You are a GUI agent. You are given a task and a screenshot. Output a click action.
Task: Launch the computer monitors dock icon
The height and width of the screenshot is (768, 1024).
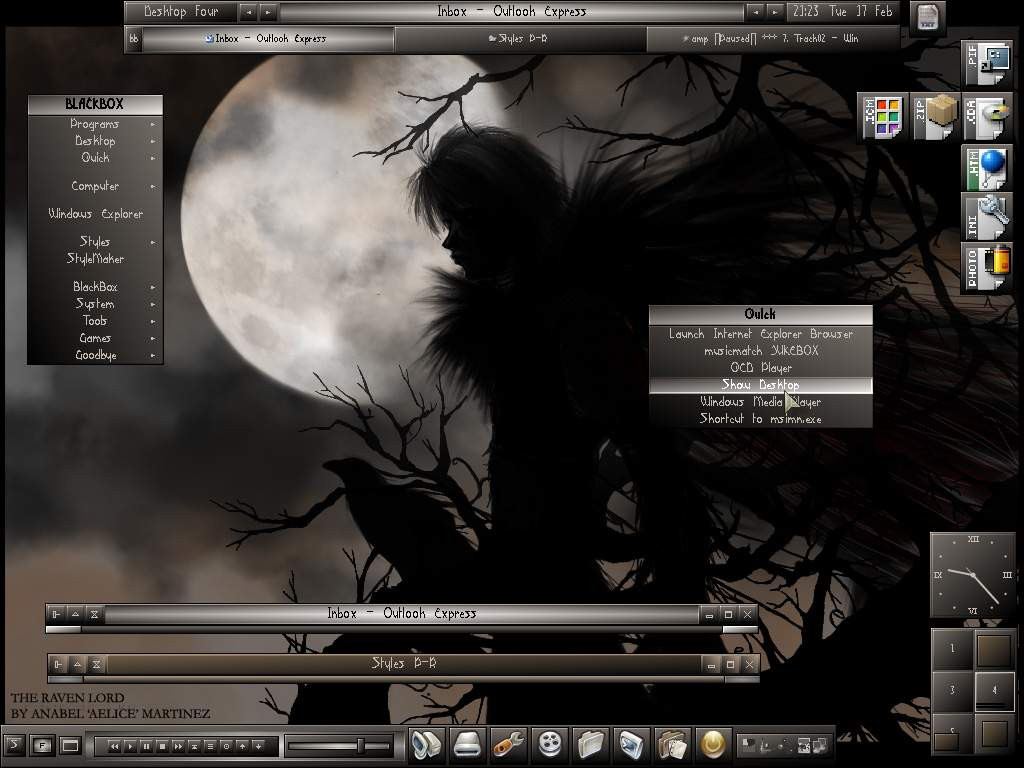(x=427, y=744)
